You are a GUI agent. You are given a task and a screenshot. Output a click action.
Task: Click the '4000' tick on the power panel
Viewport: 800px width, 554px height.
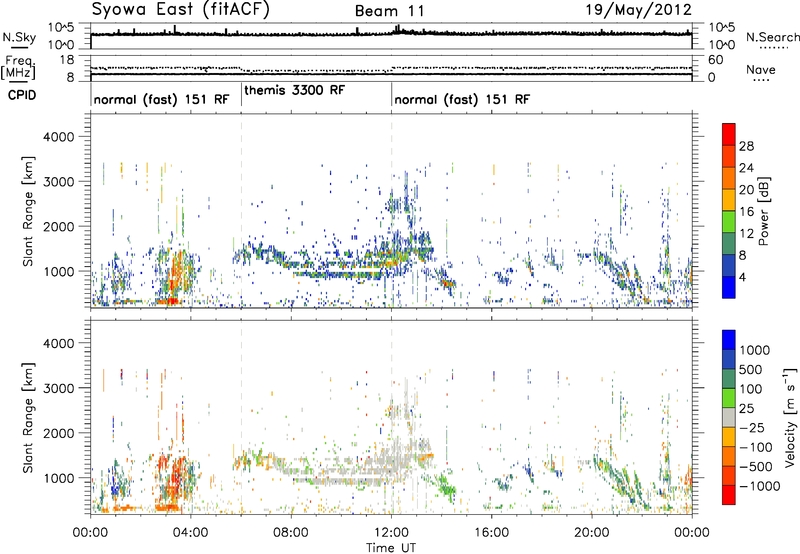58,137
